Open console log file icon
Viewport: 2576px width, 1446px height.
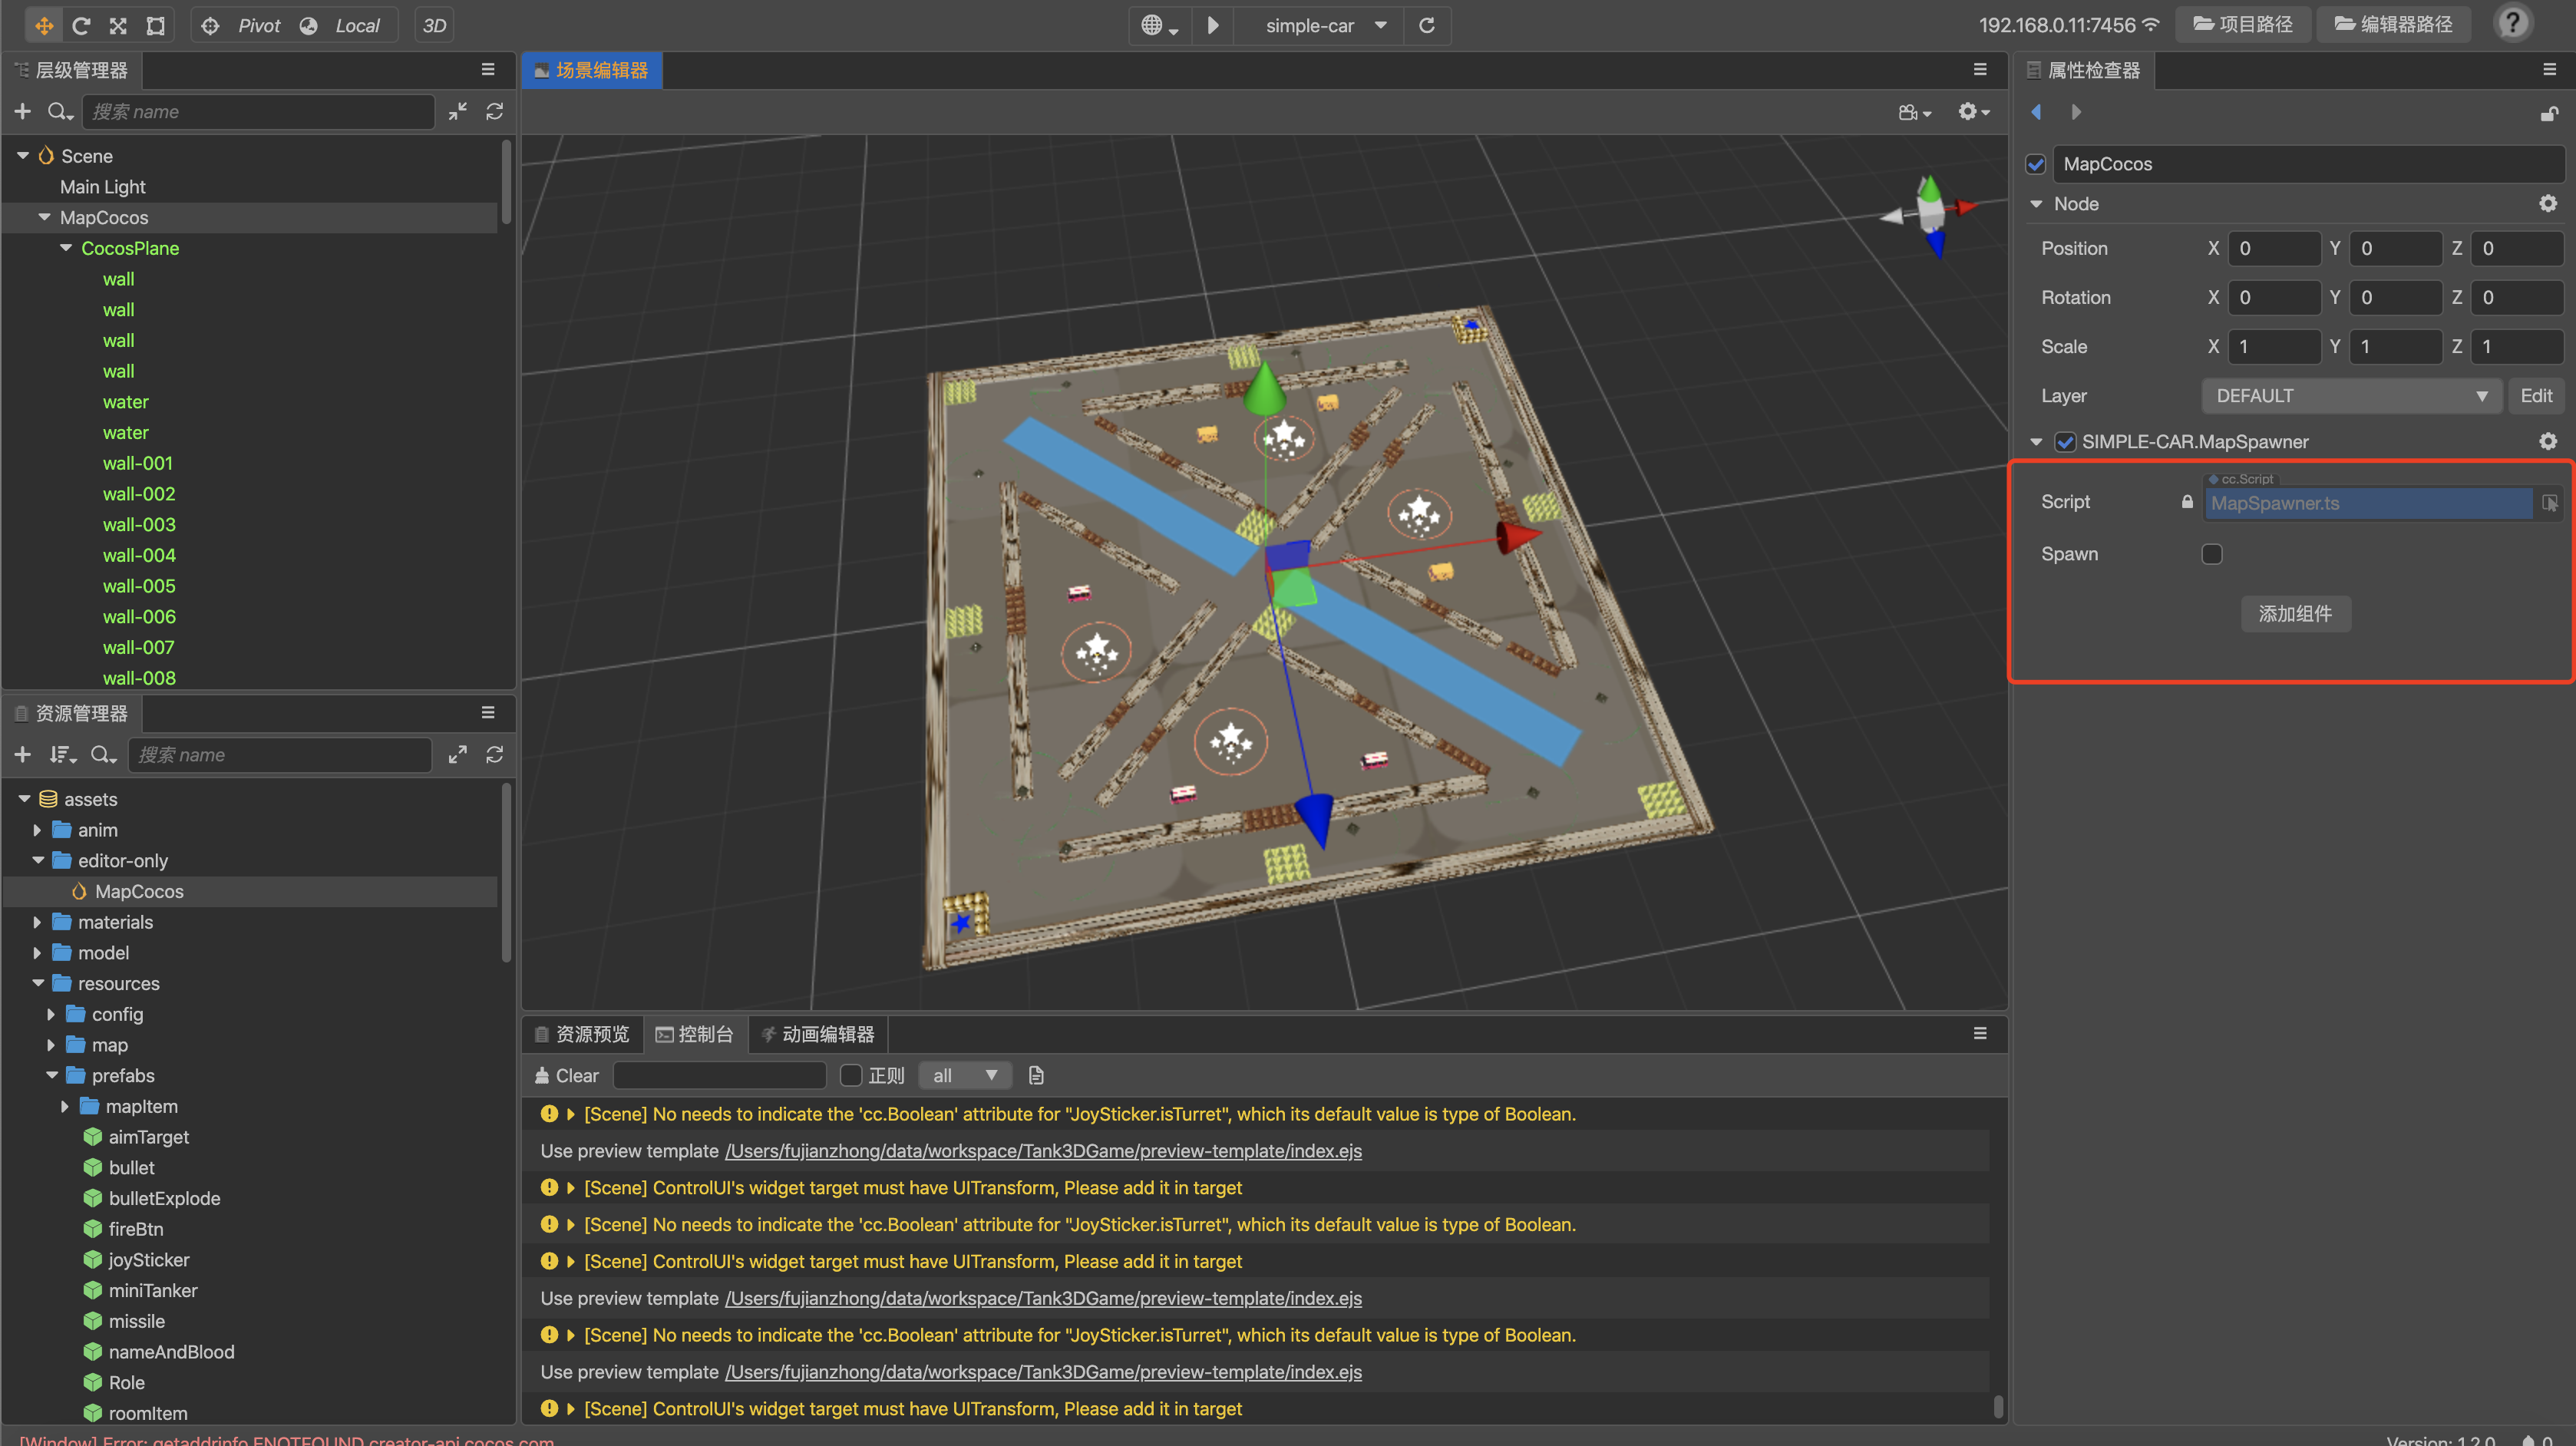tap(1036, 1075)
